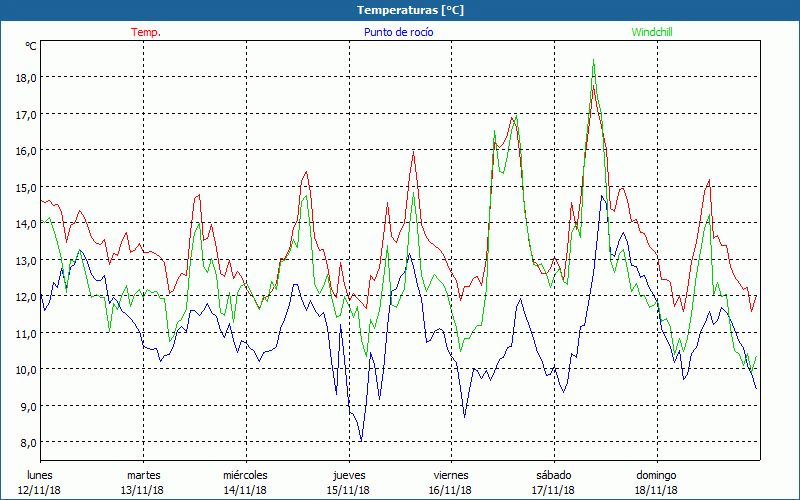Click the 'Temperaturas [°C]' chart title
This screenshot has width=800, height=500.
pos(410,10)
